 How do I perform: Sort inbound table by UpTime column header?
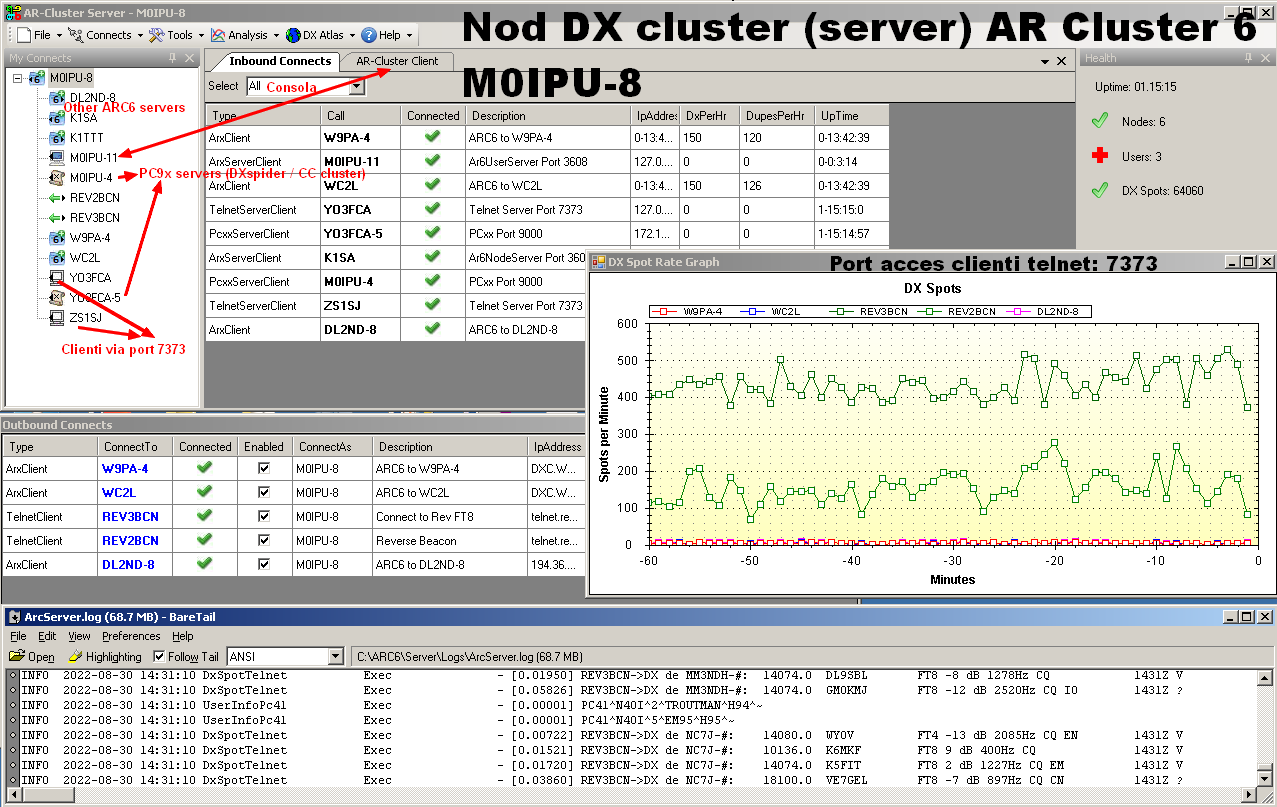(851, 116)
